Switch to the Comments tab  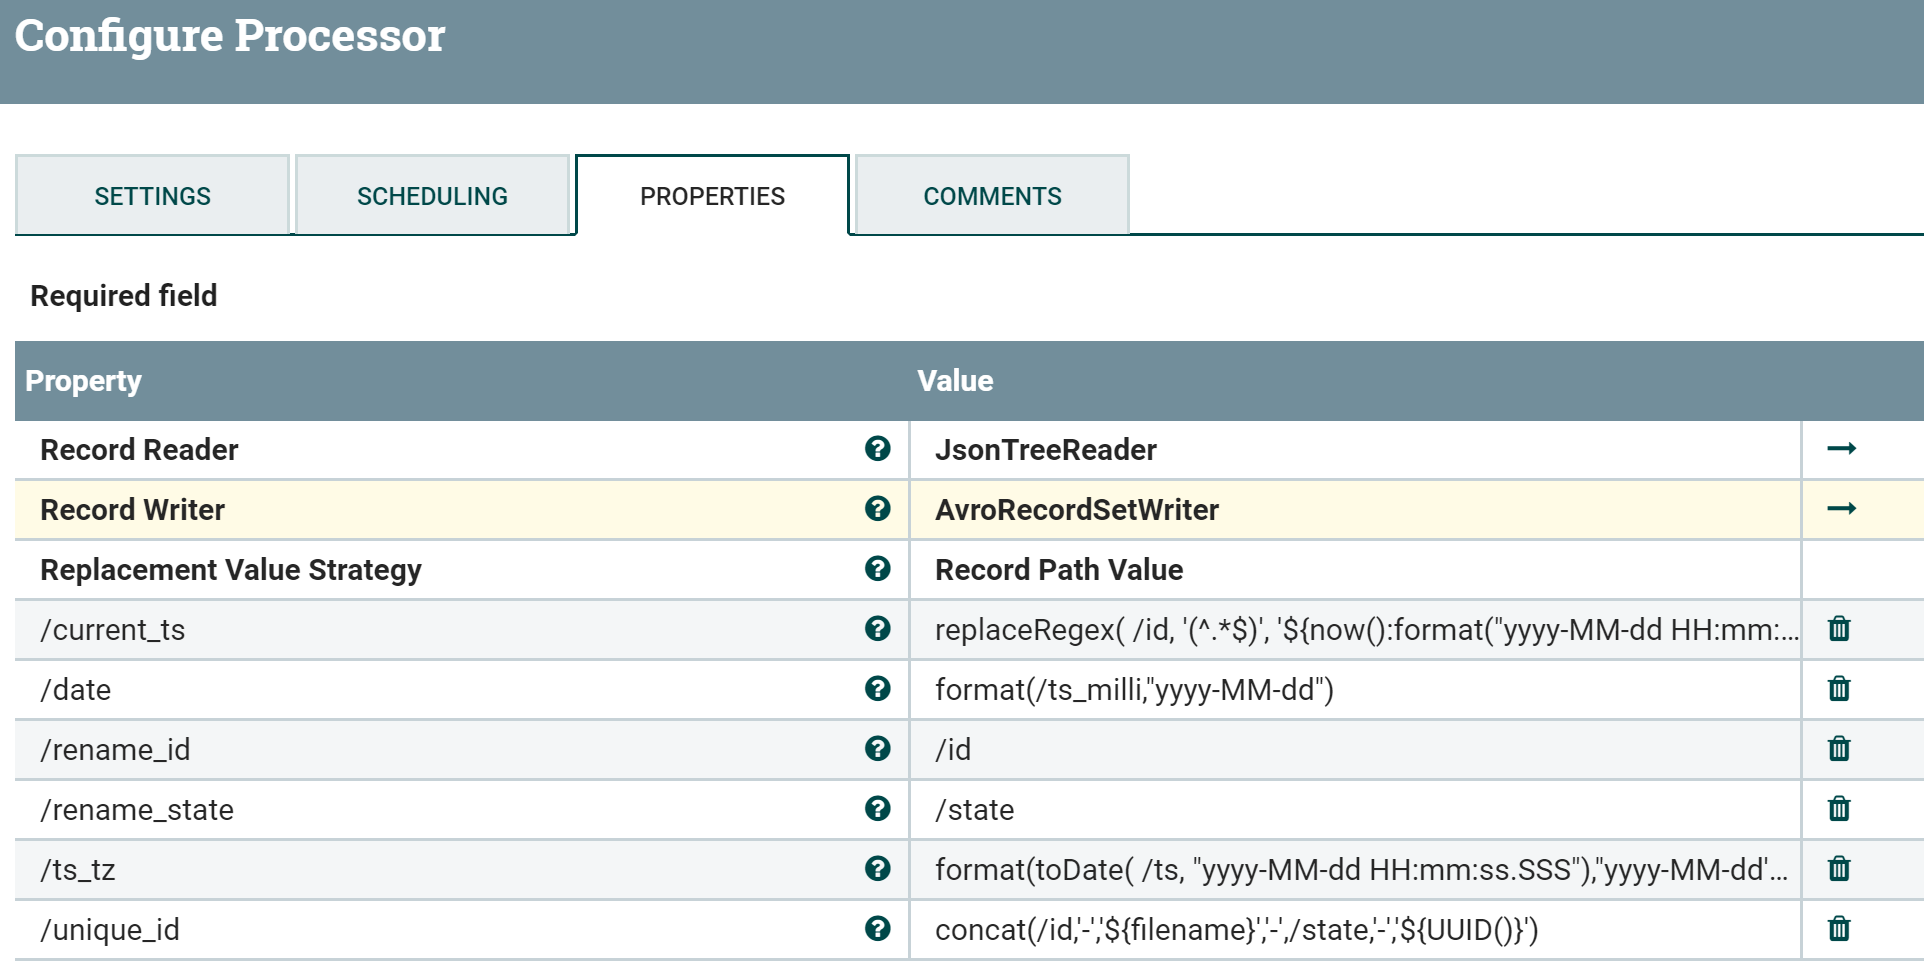tap(992, 195)
